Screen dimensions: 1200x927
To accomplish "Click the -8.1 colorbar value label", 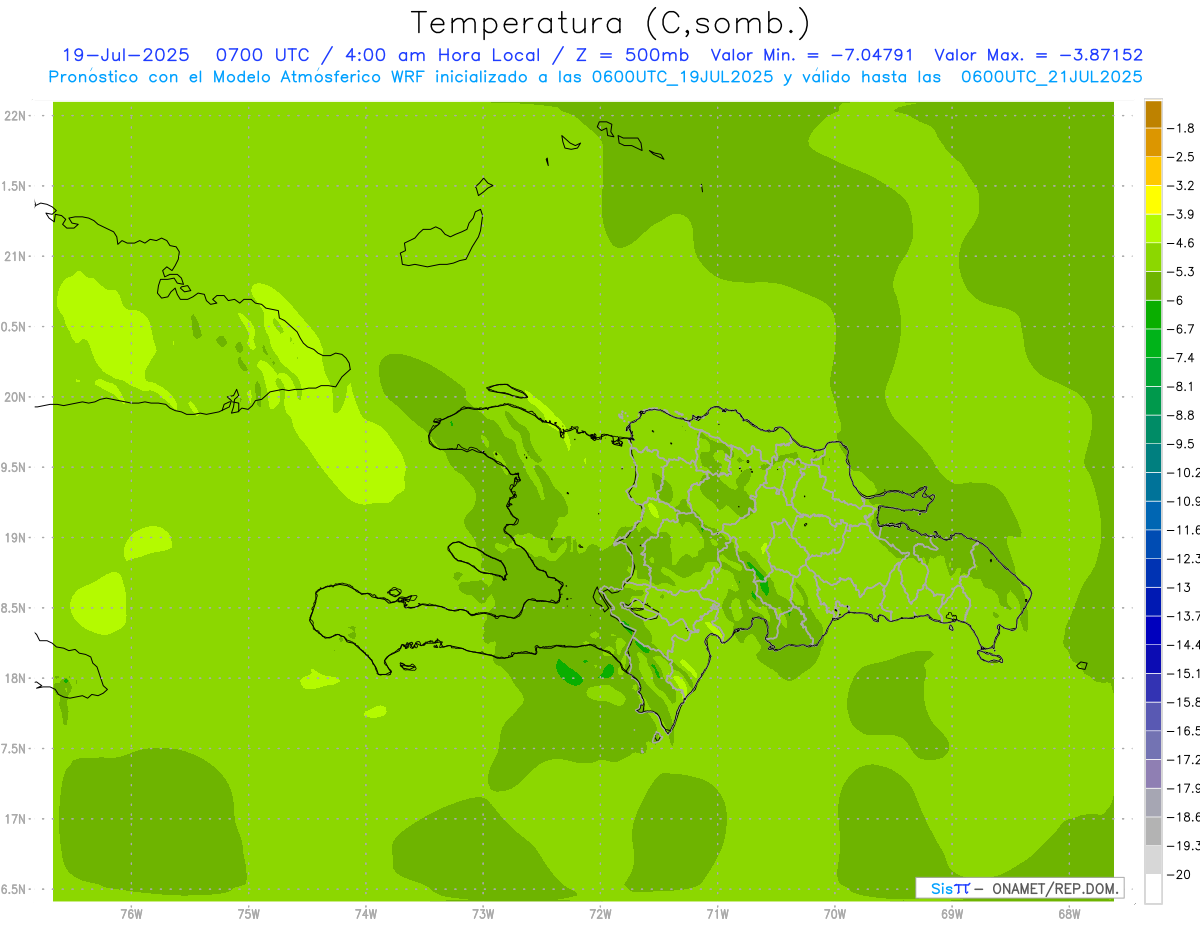I will coord(1183,386).
